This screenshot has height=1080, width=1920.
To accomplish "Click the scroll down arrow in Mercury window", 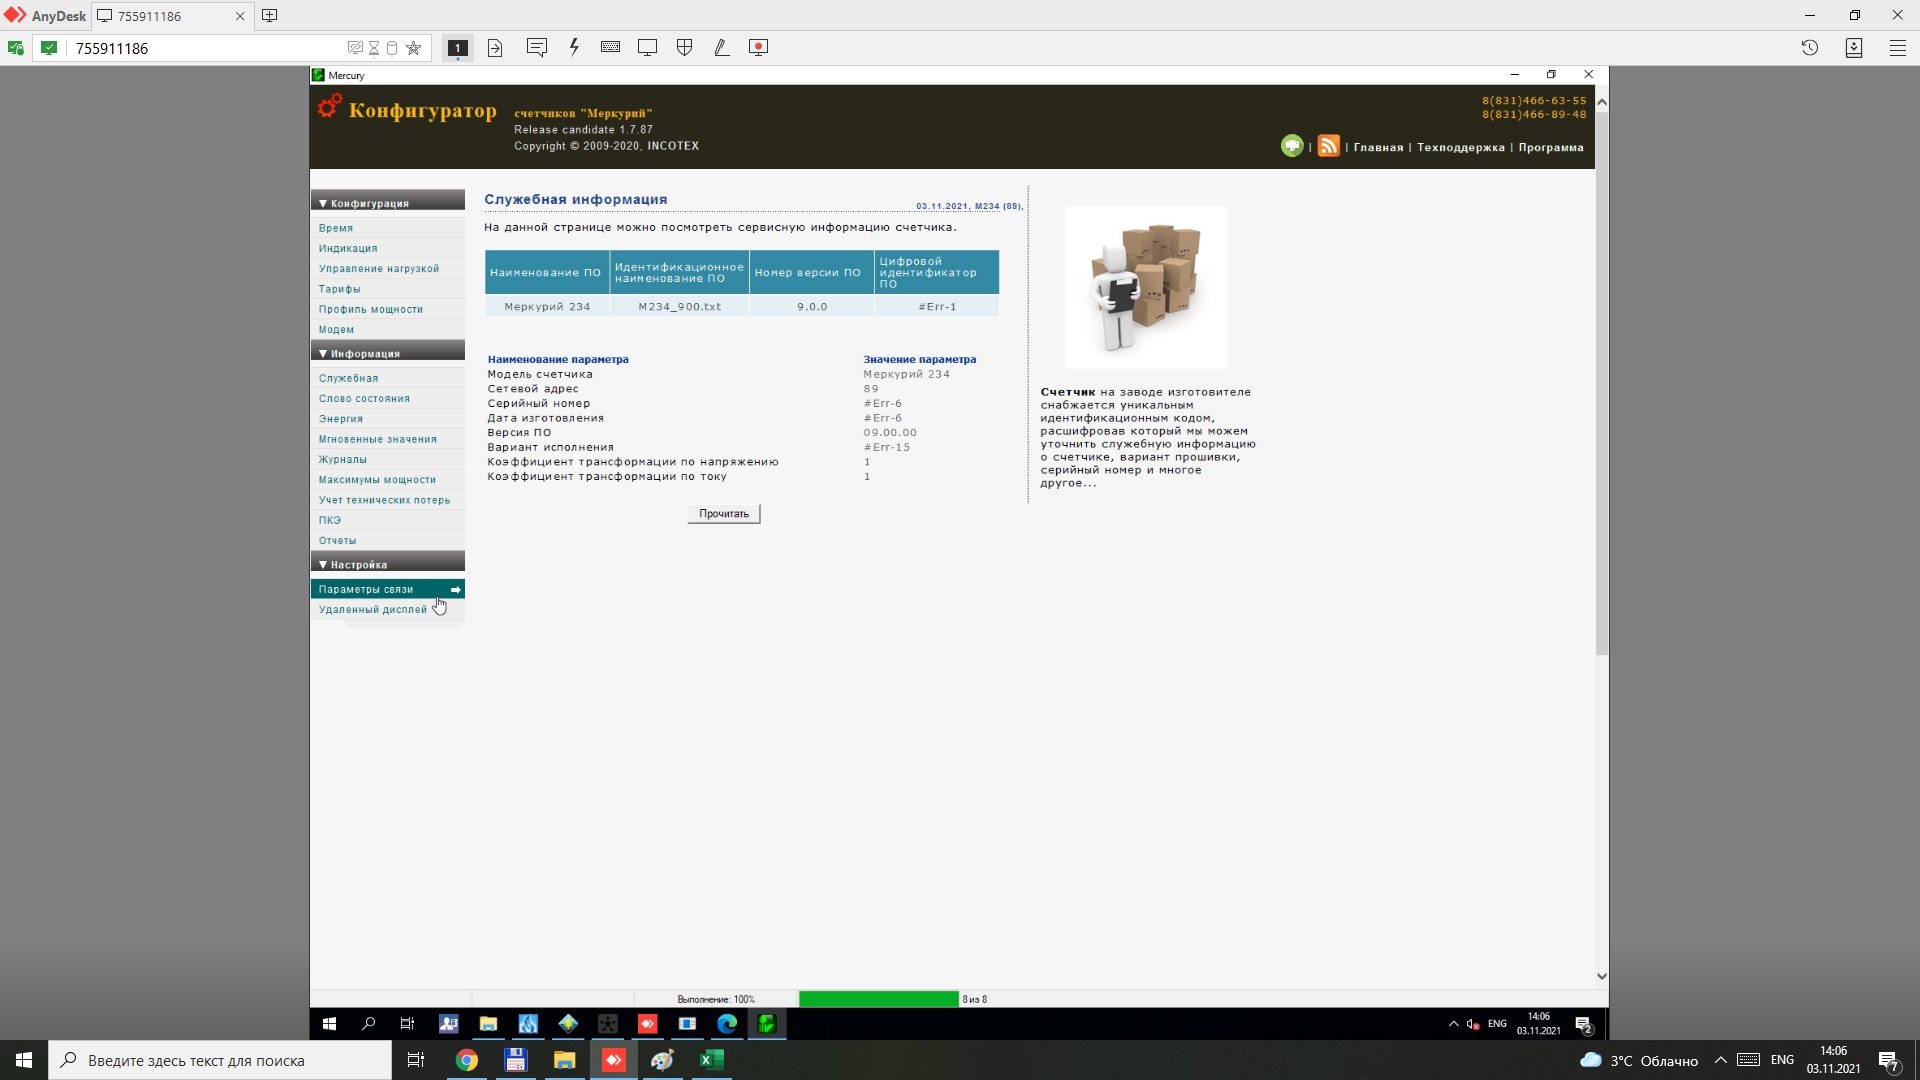I will [1601, 976].
